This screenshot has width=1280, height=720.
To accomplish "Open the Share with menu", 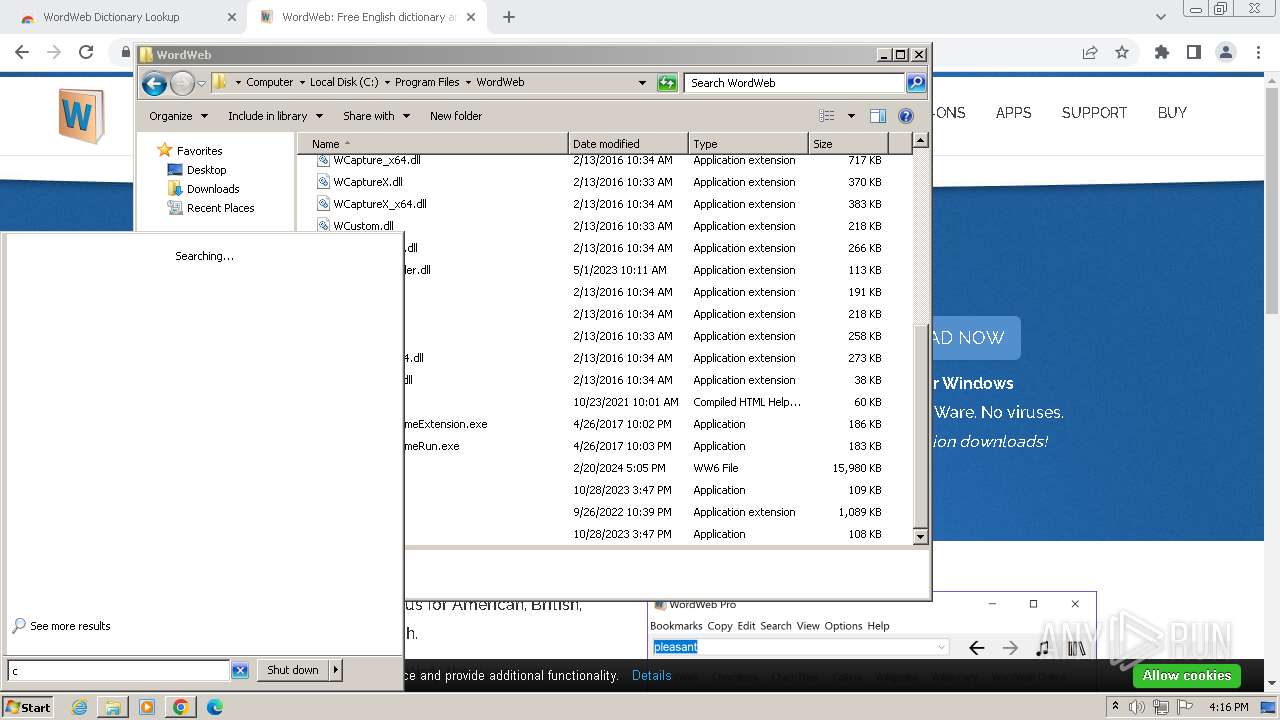I will [x=376, y=116].
